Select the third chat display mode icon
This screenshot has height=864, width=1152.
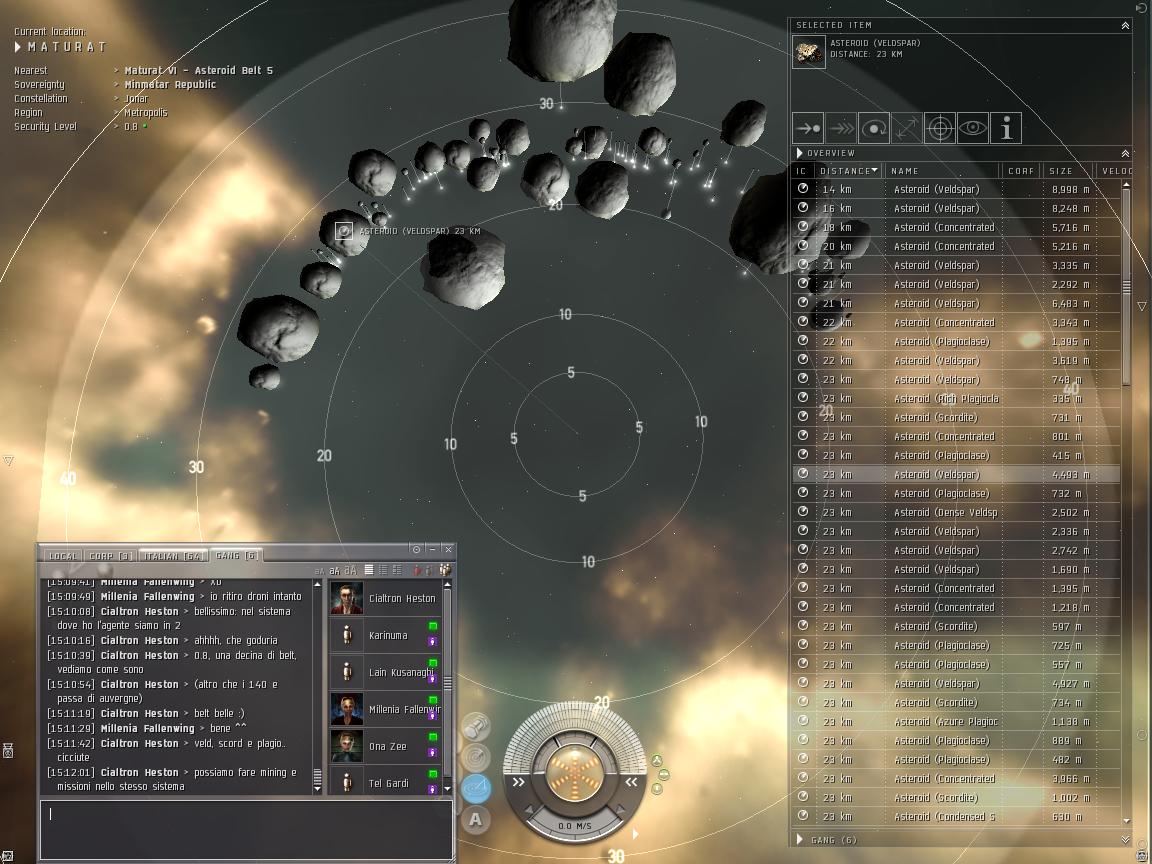pyautogui.click(x=397, y=570)
